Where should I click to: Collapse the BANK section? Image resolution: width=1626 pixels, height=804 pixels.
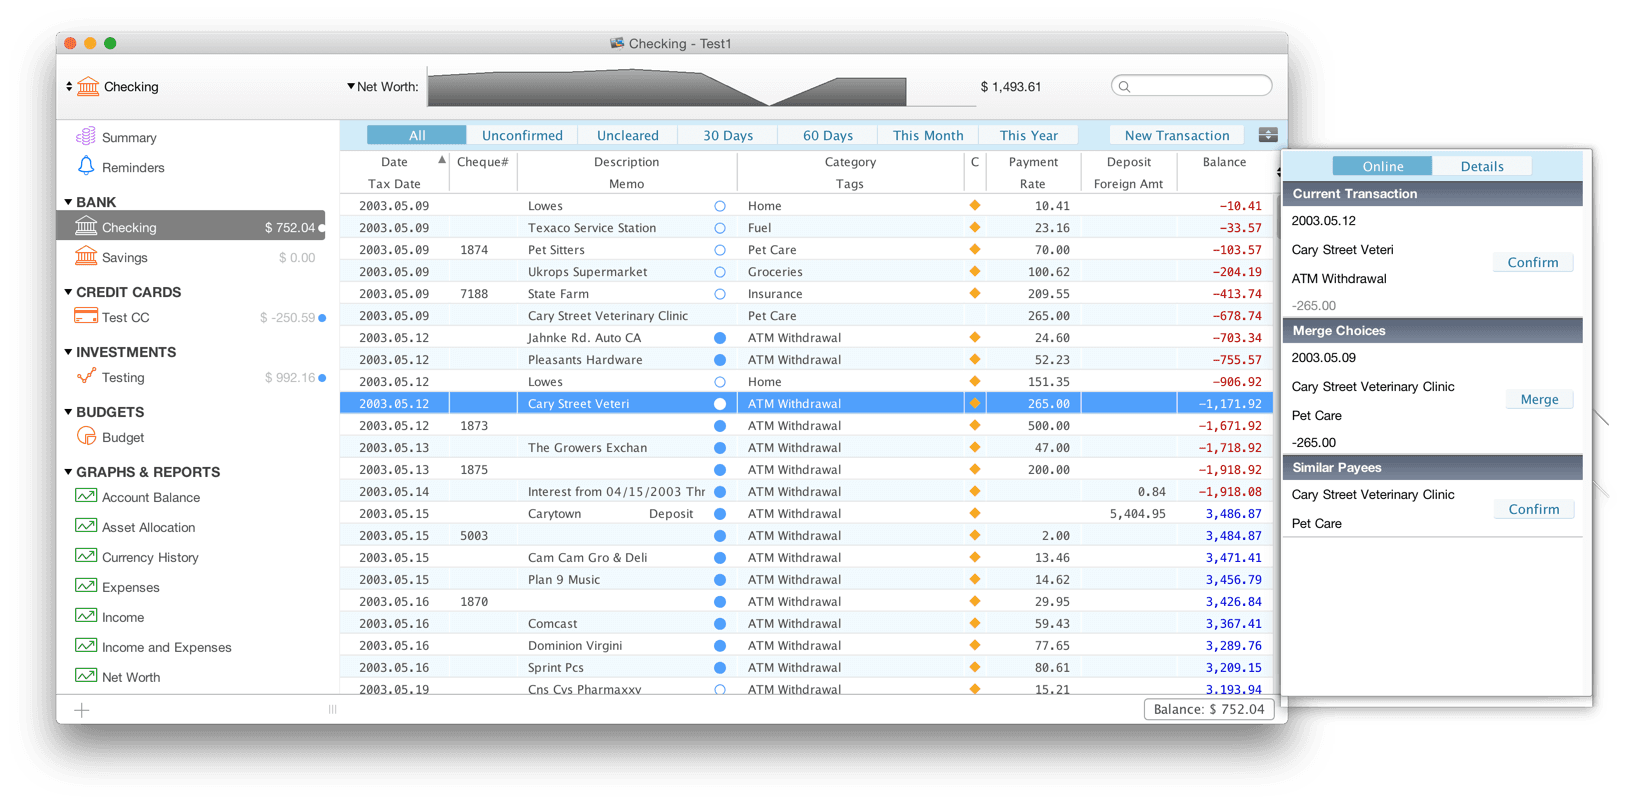(68, 202)
